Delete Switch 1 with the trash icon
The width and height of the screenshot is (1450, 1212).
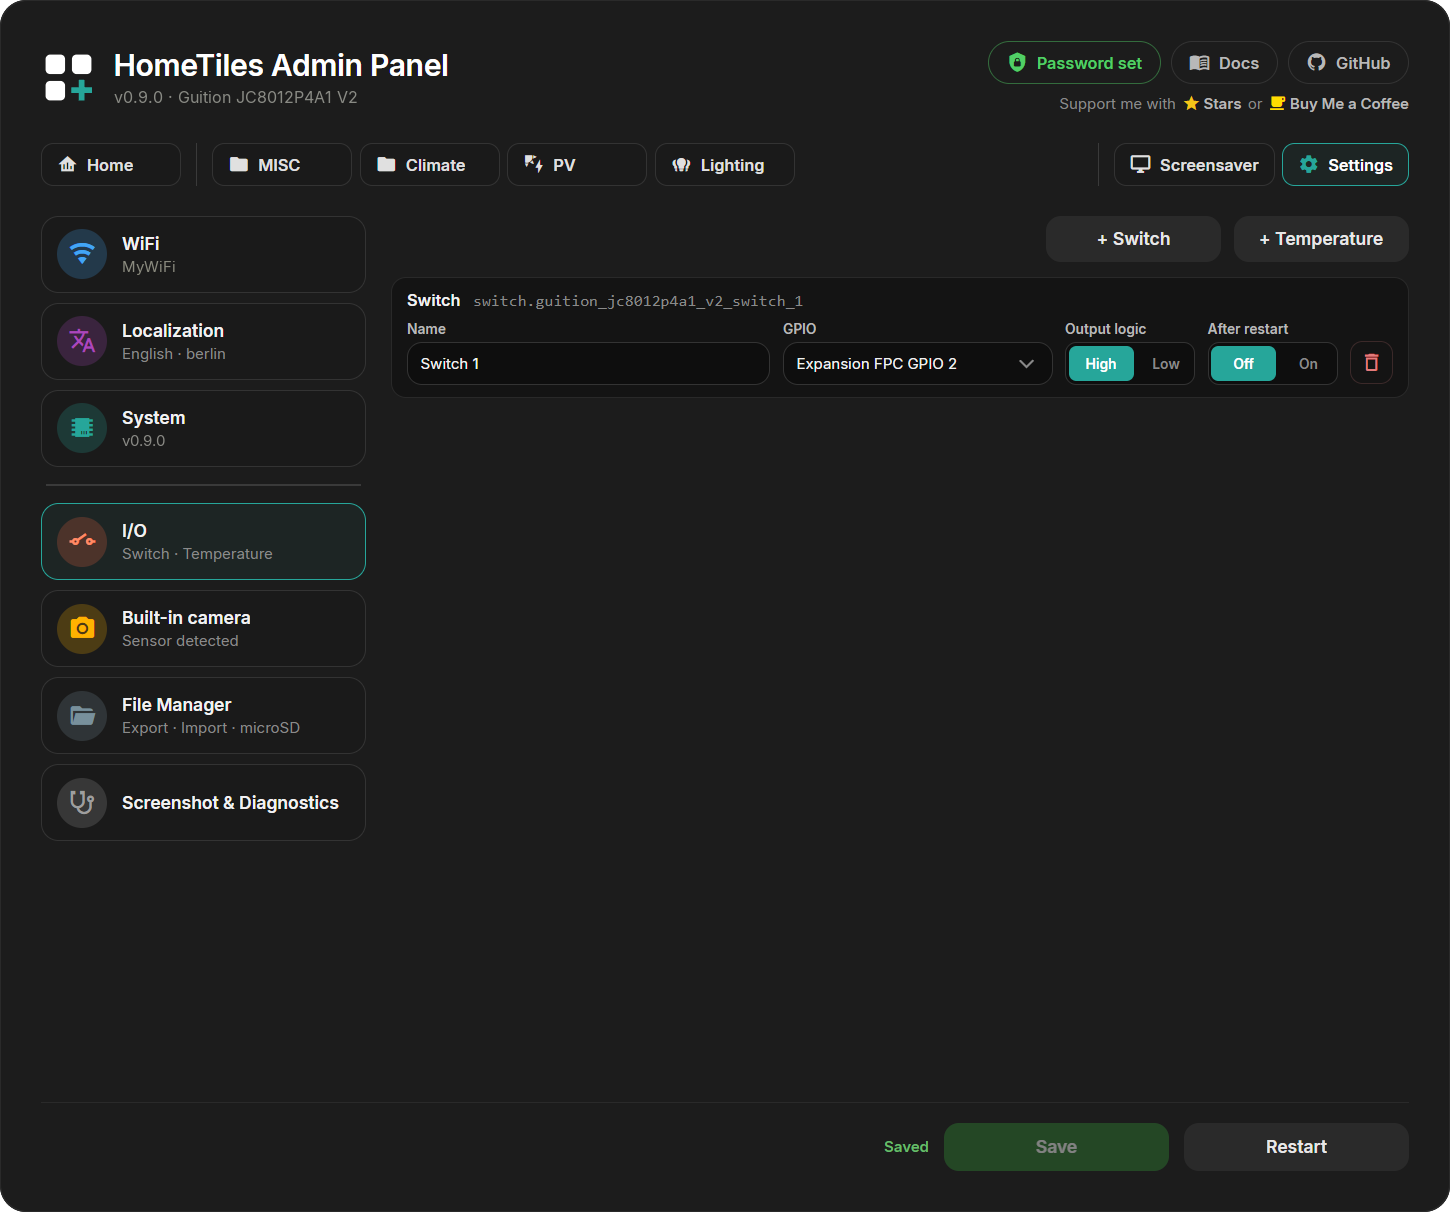[1371, 363]
